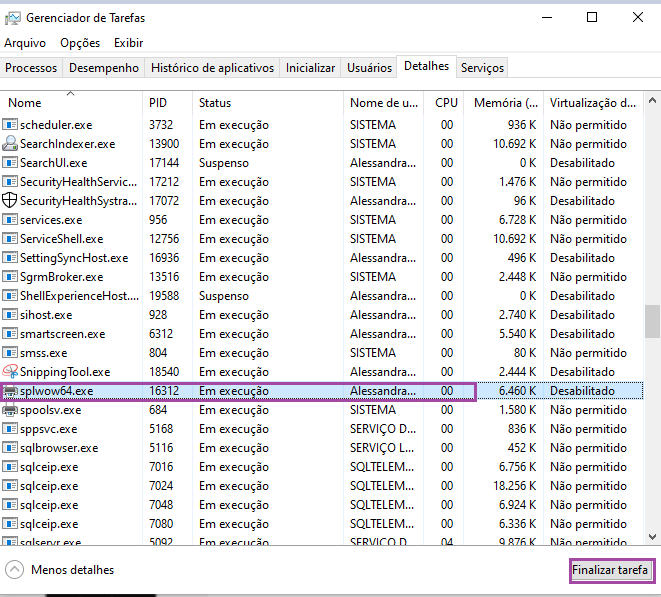Click the splwow64.exe printer icon
The height and width of the screenshot is (597, 661).
(x=10, y=391)
